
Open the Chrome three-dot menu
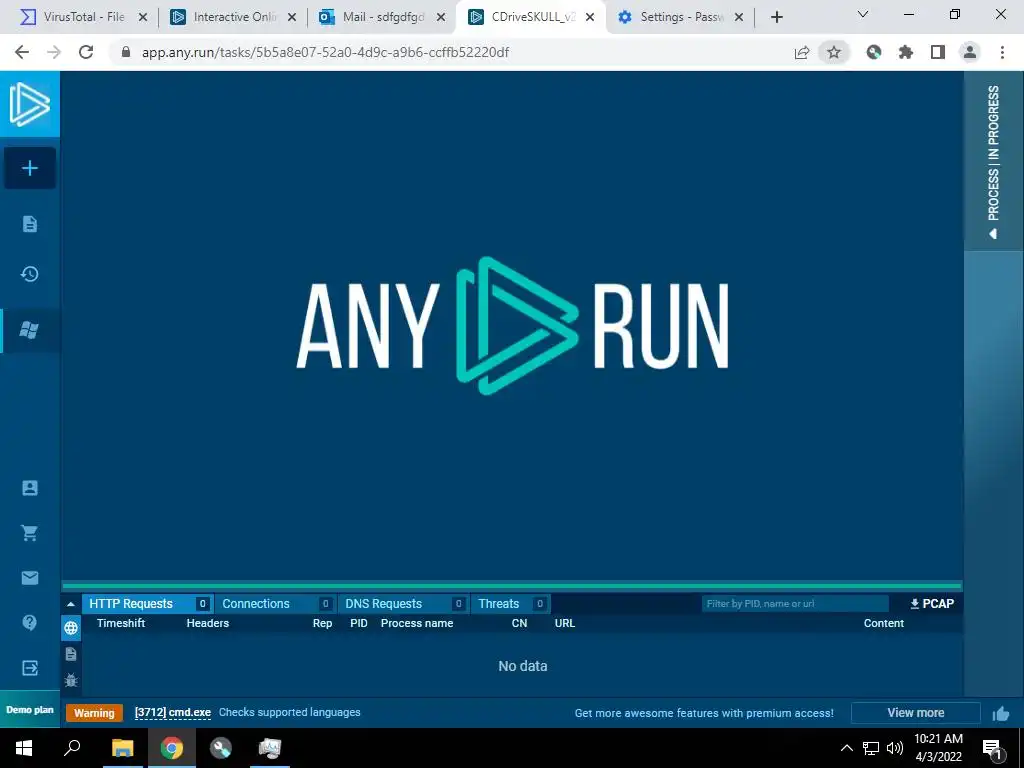pyautogui.click(x=1002, y=52)
